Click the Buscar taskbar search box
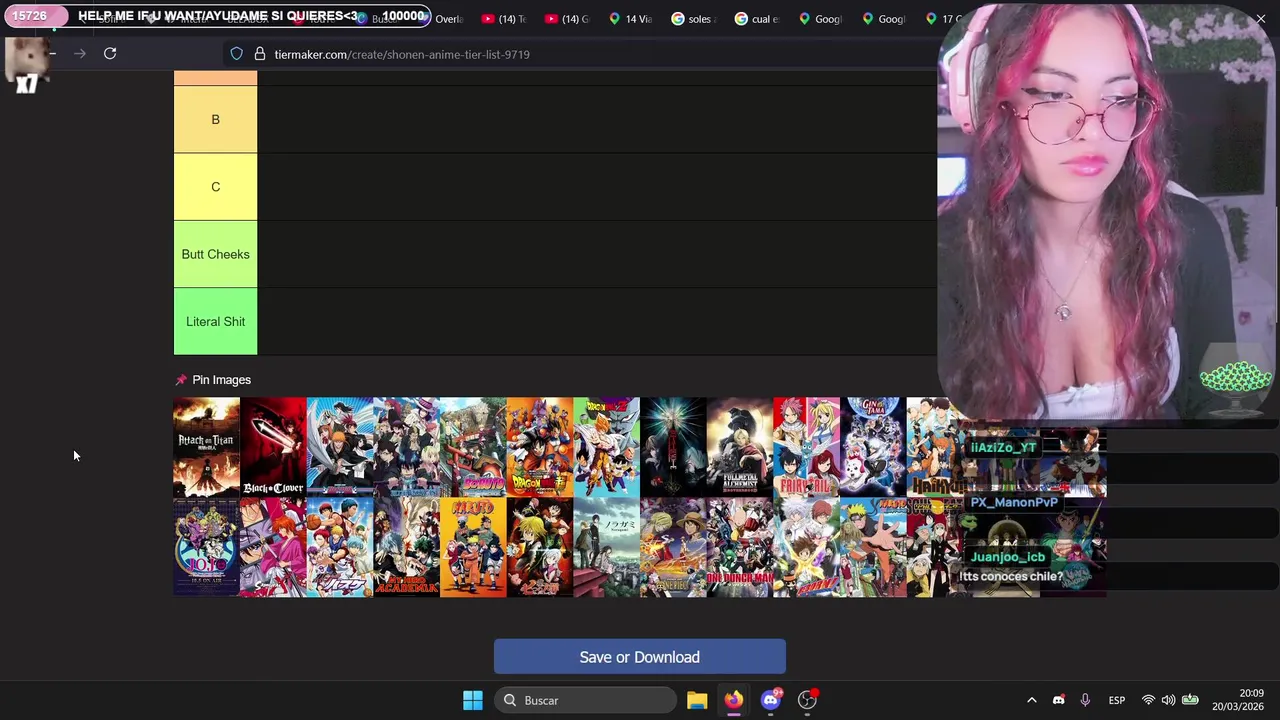The height and width of the screenshot is (720, 1280). 585,700
